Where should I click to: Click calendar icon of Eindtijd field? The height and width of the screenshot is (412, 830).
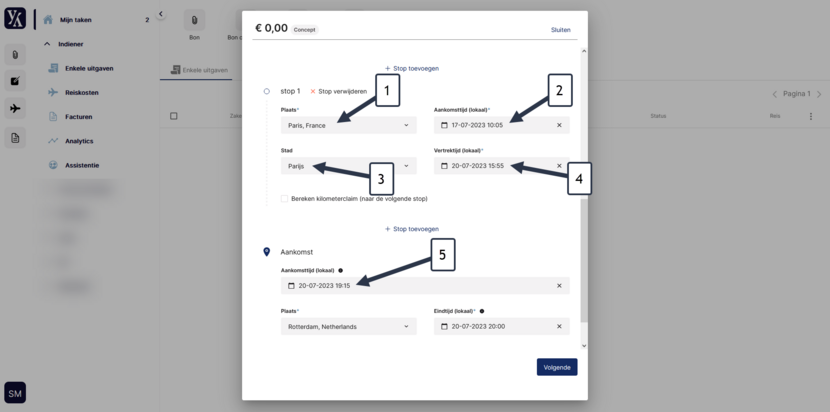[444, 327]
